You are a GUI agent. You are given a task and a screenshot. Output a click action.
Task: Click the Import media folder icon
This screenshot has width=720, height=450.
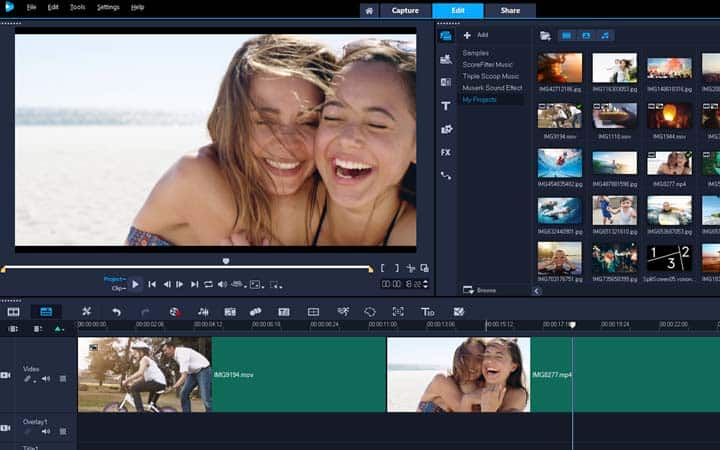pyautogui.click(x=545, y=35)
